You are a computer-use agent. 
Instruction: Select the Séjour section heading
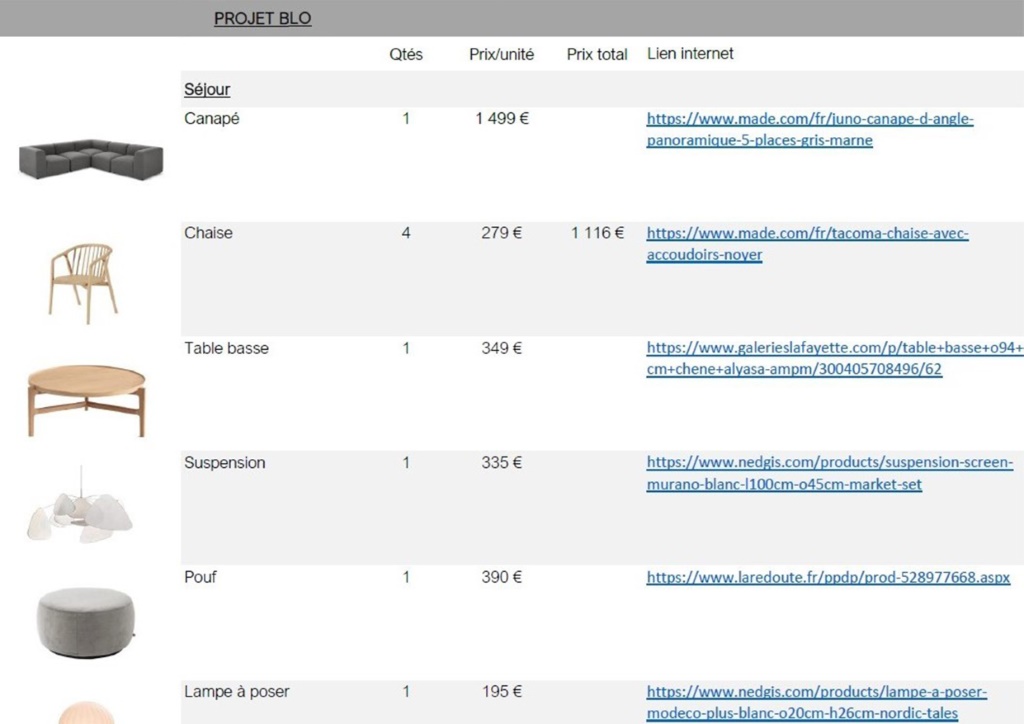(207, 89)
